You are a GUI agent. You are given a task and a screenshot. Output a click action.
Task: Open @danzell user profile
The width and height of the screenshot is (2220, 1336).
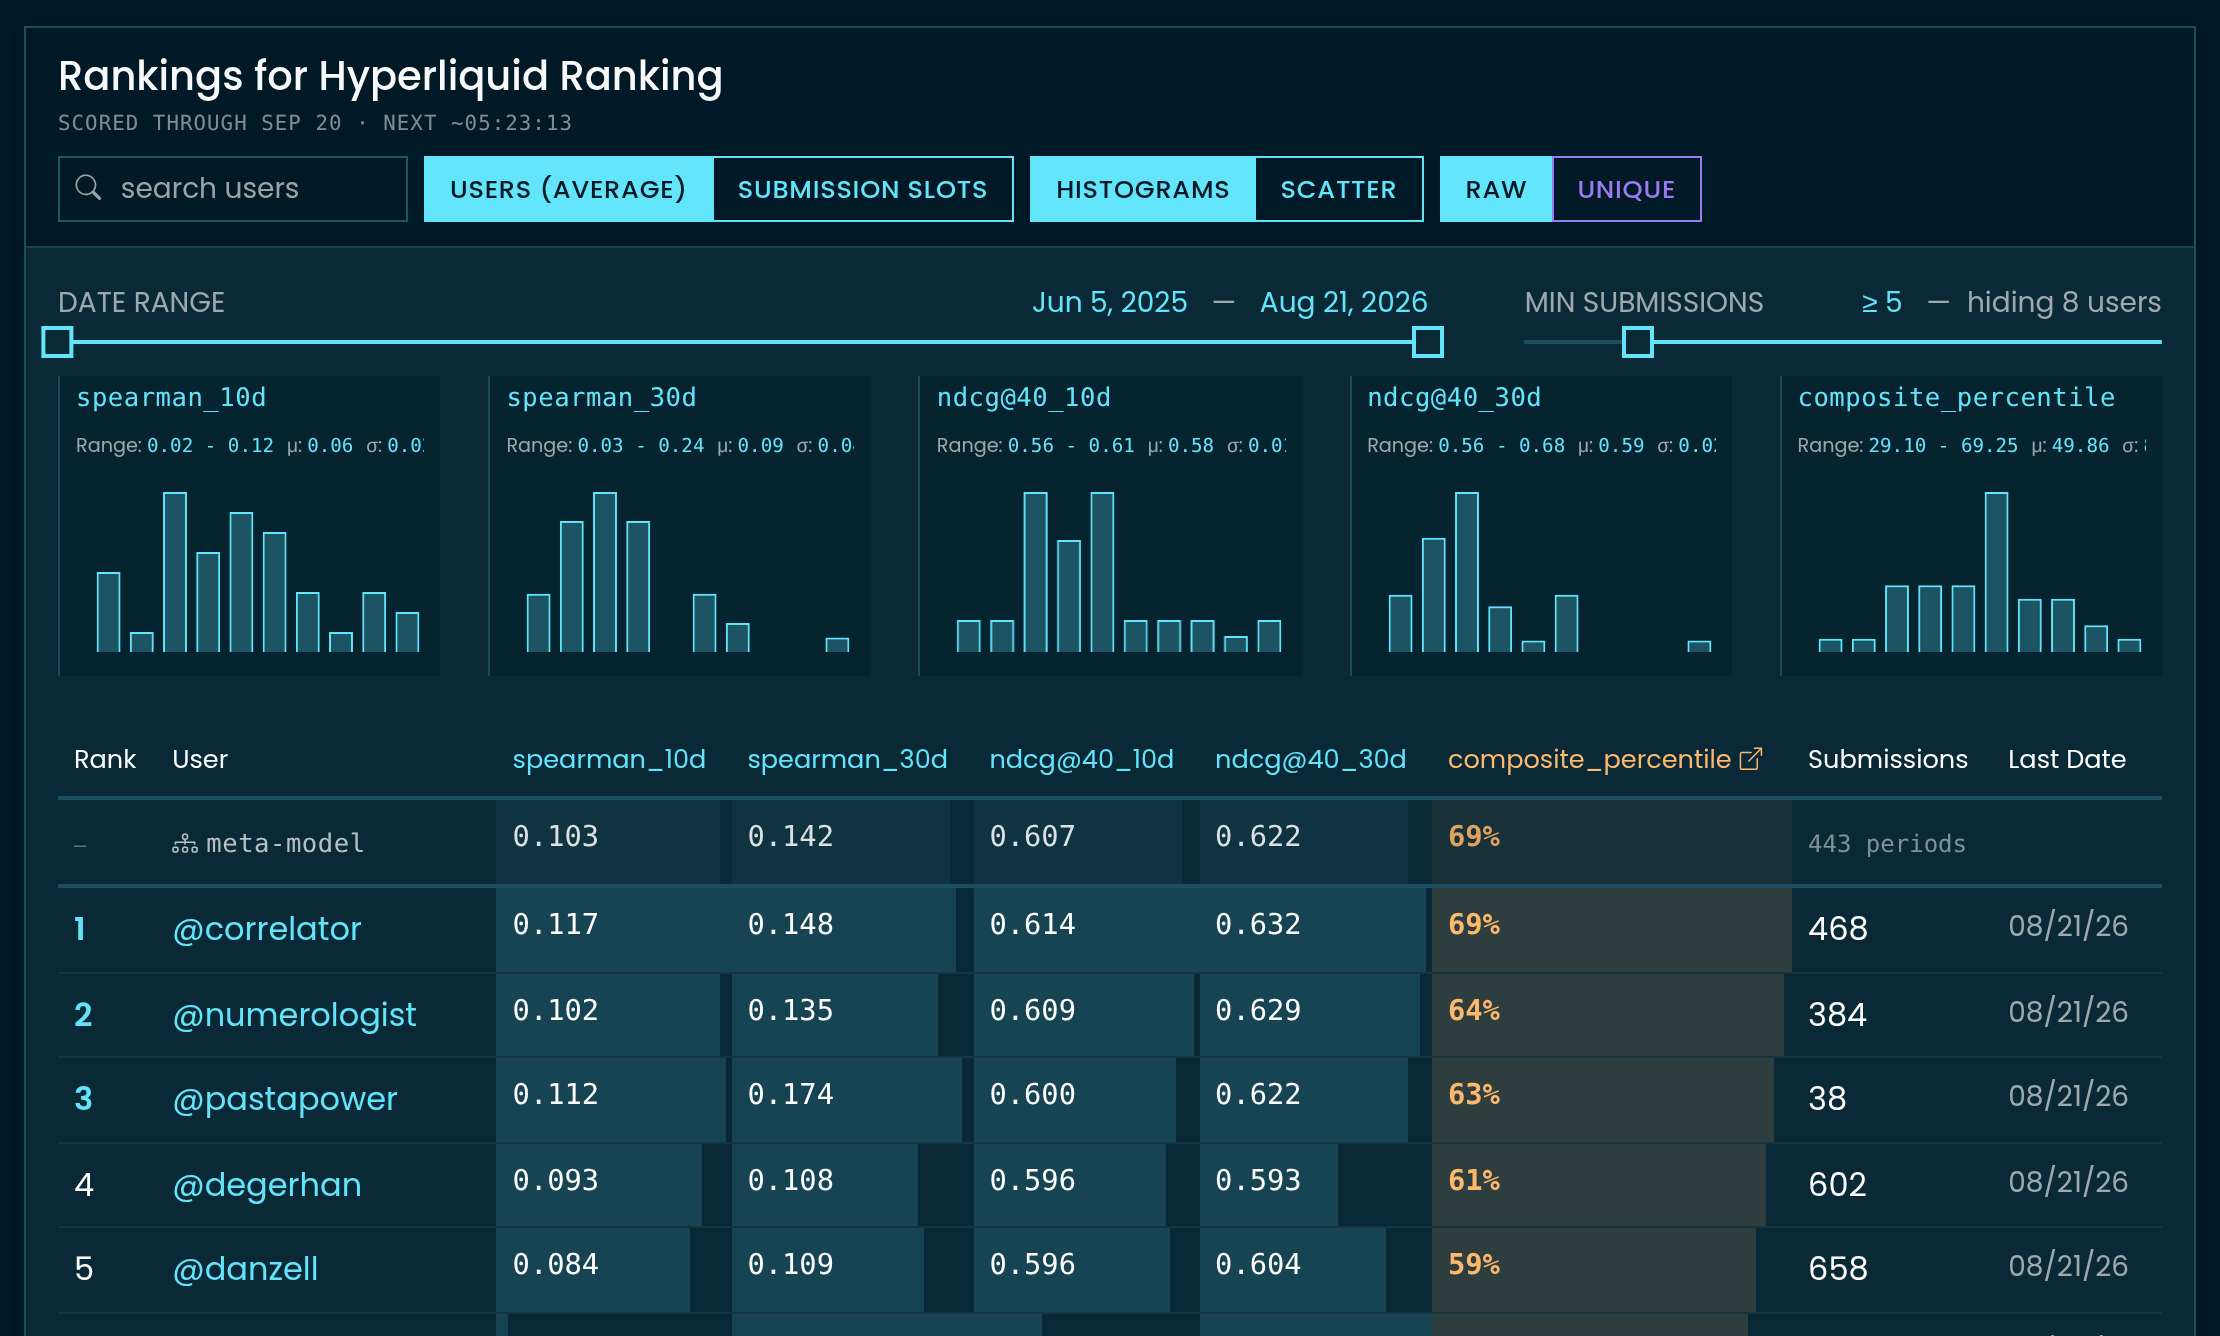[245, 1269]
